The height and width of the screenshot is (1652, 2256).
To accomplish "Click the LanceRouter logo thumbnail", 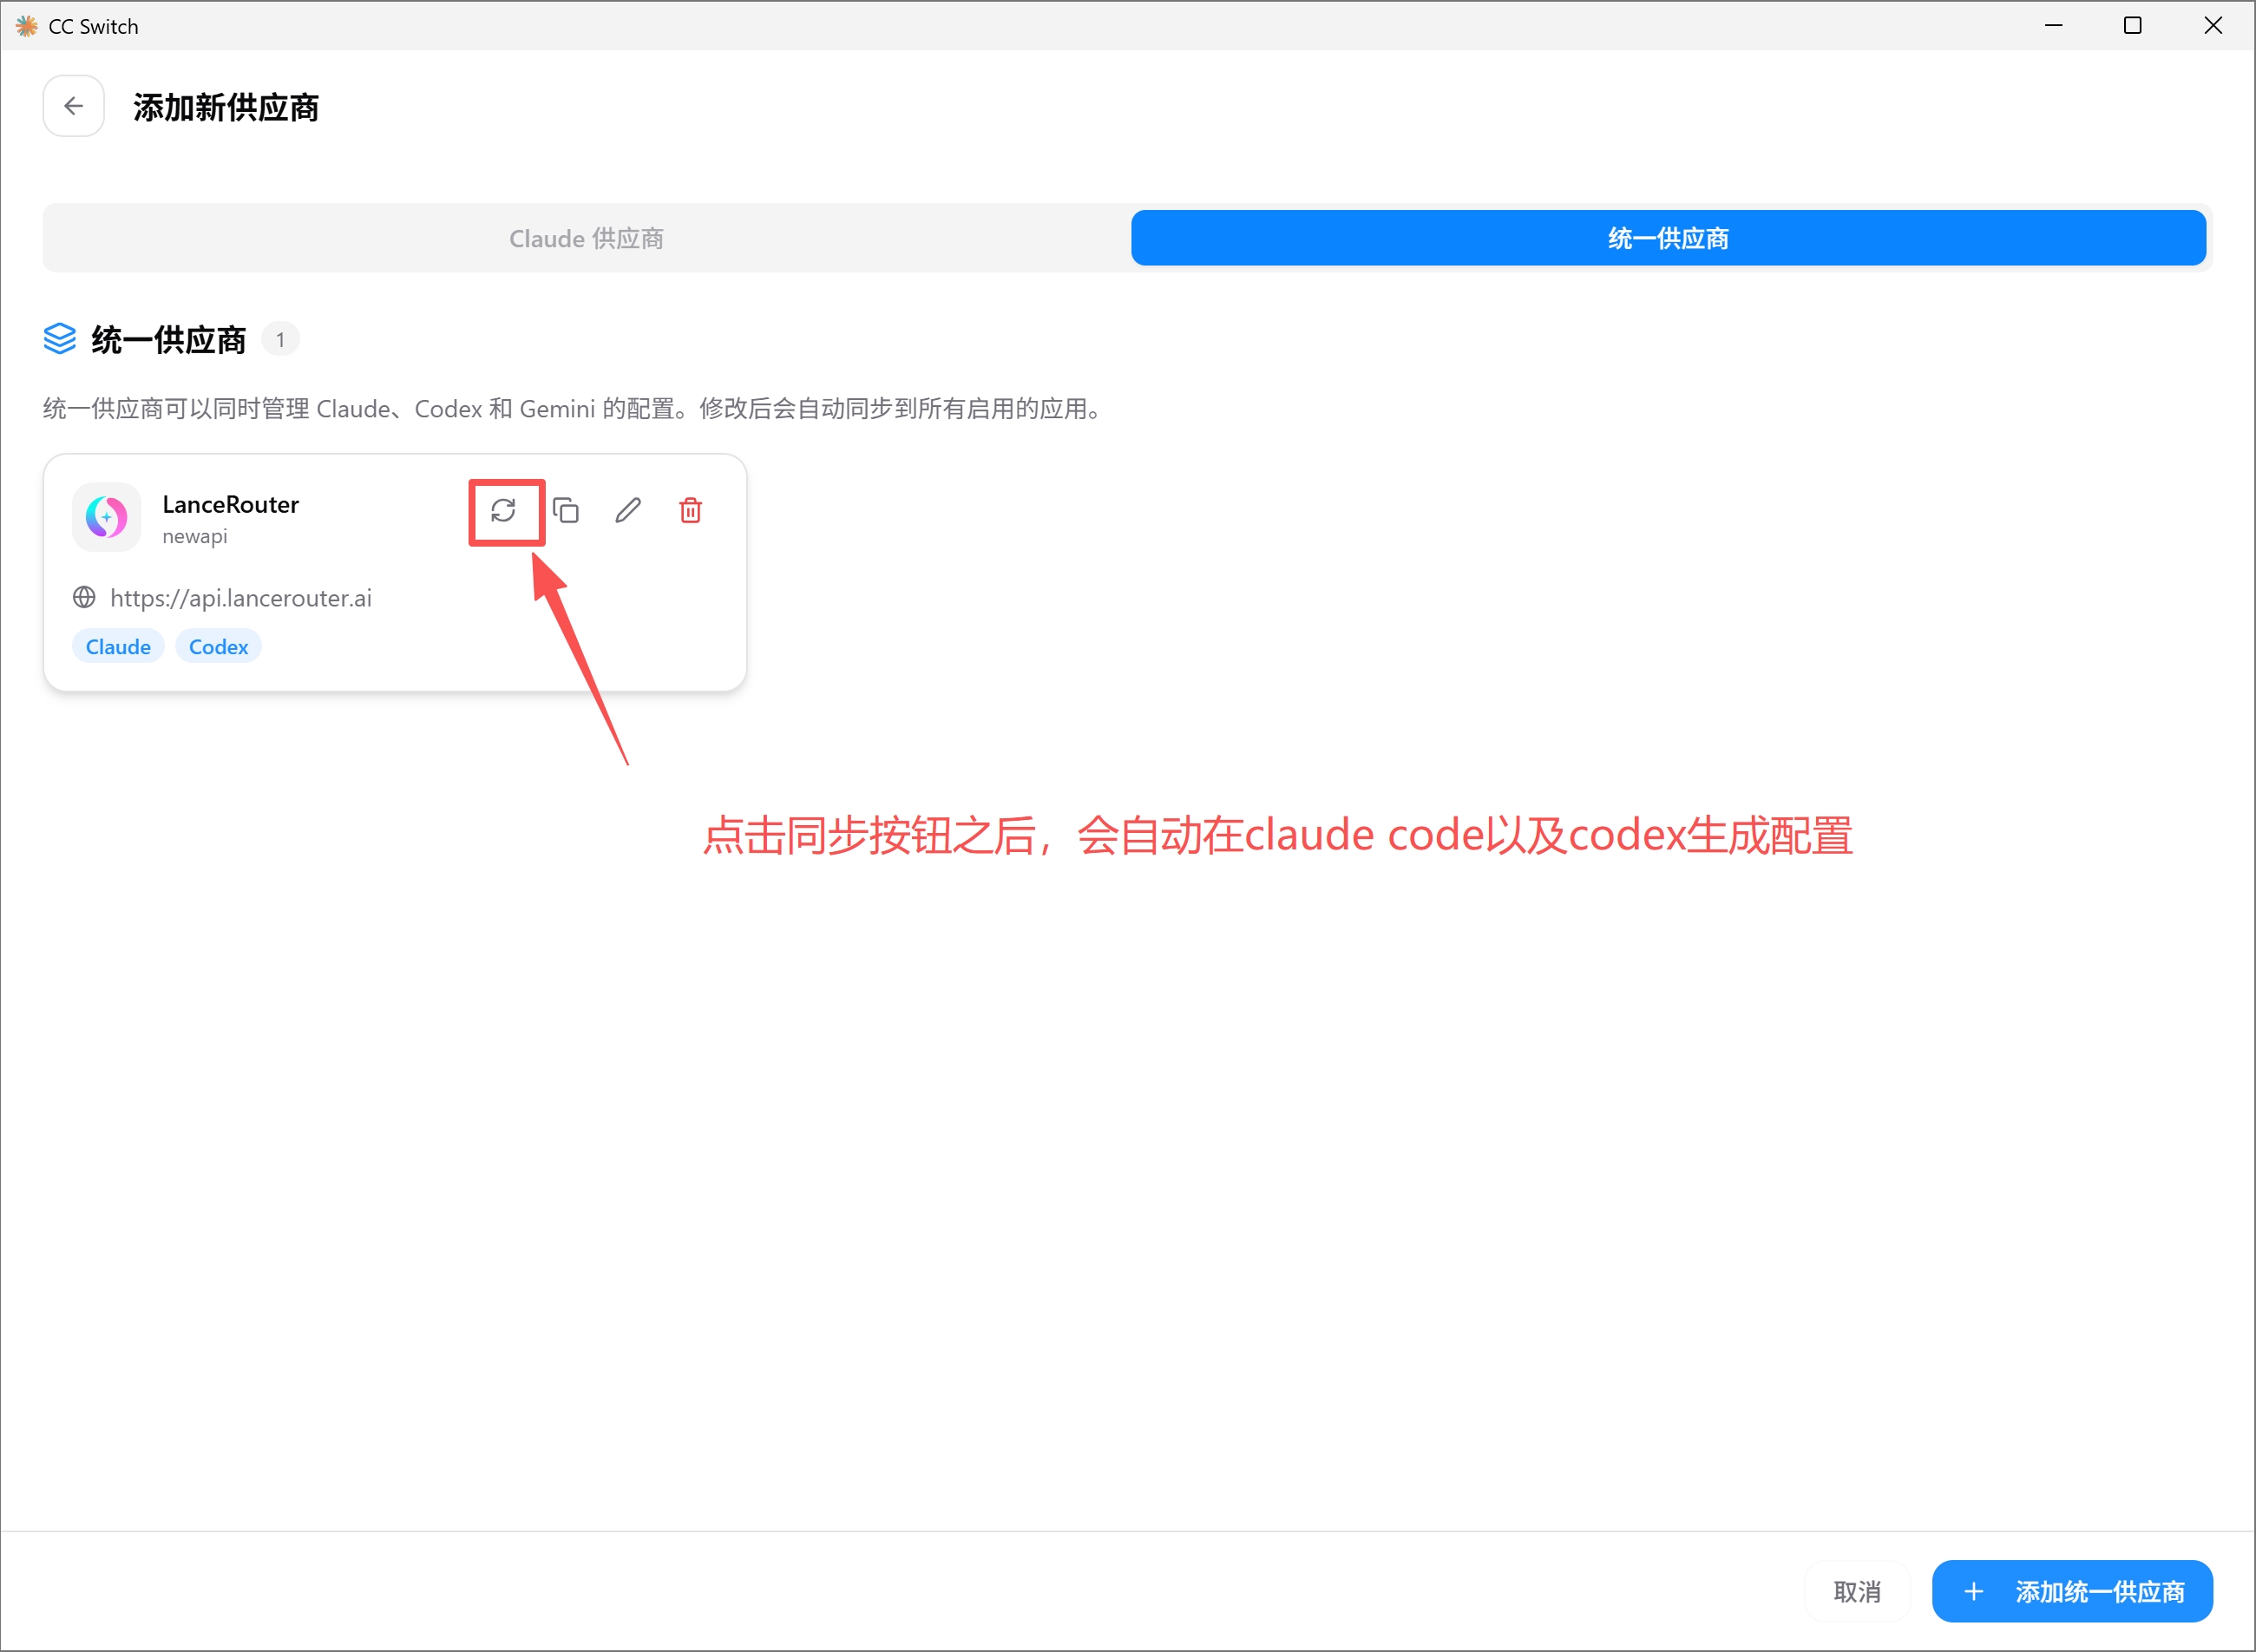I will [106, 517].
